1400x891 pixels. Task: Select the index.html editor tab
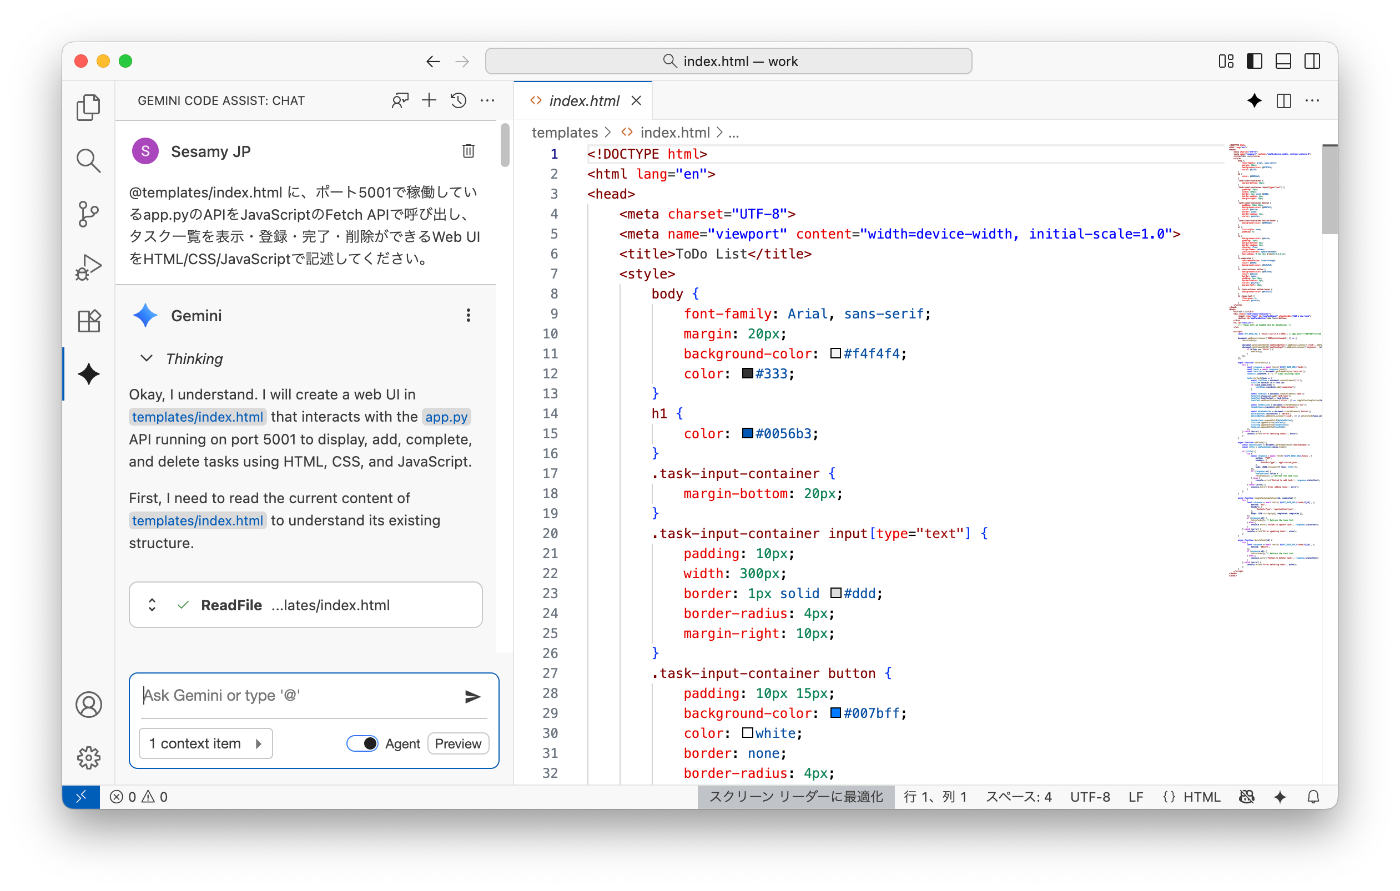[585, 101]
